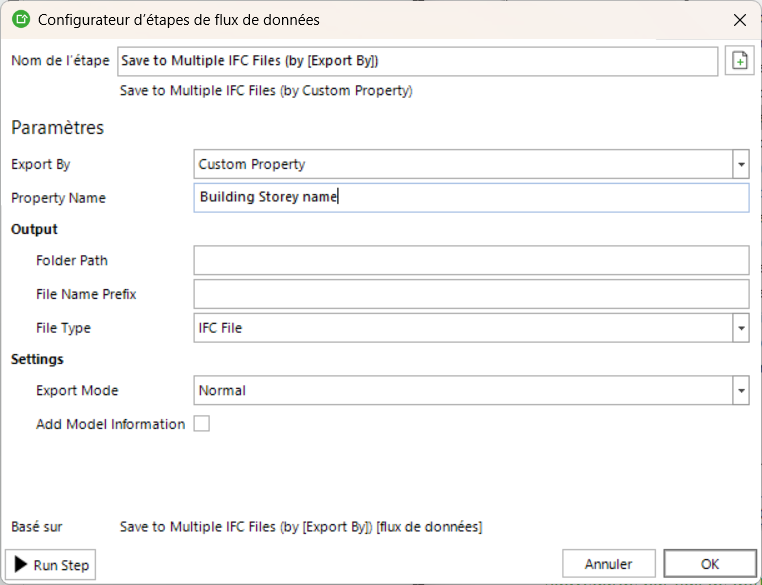Image resolution: width=762 pixels, height=585 pixels.
Task: Click the Normal export mode combo box value
Action: 462,391
